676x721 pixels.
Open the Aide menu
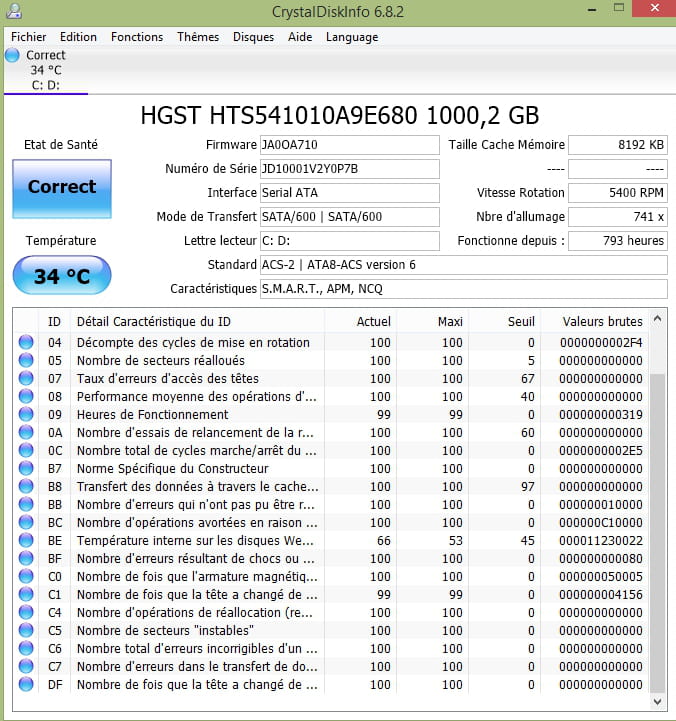(300, 37)
